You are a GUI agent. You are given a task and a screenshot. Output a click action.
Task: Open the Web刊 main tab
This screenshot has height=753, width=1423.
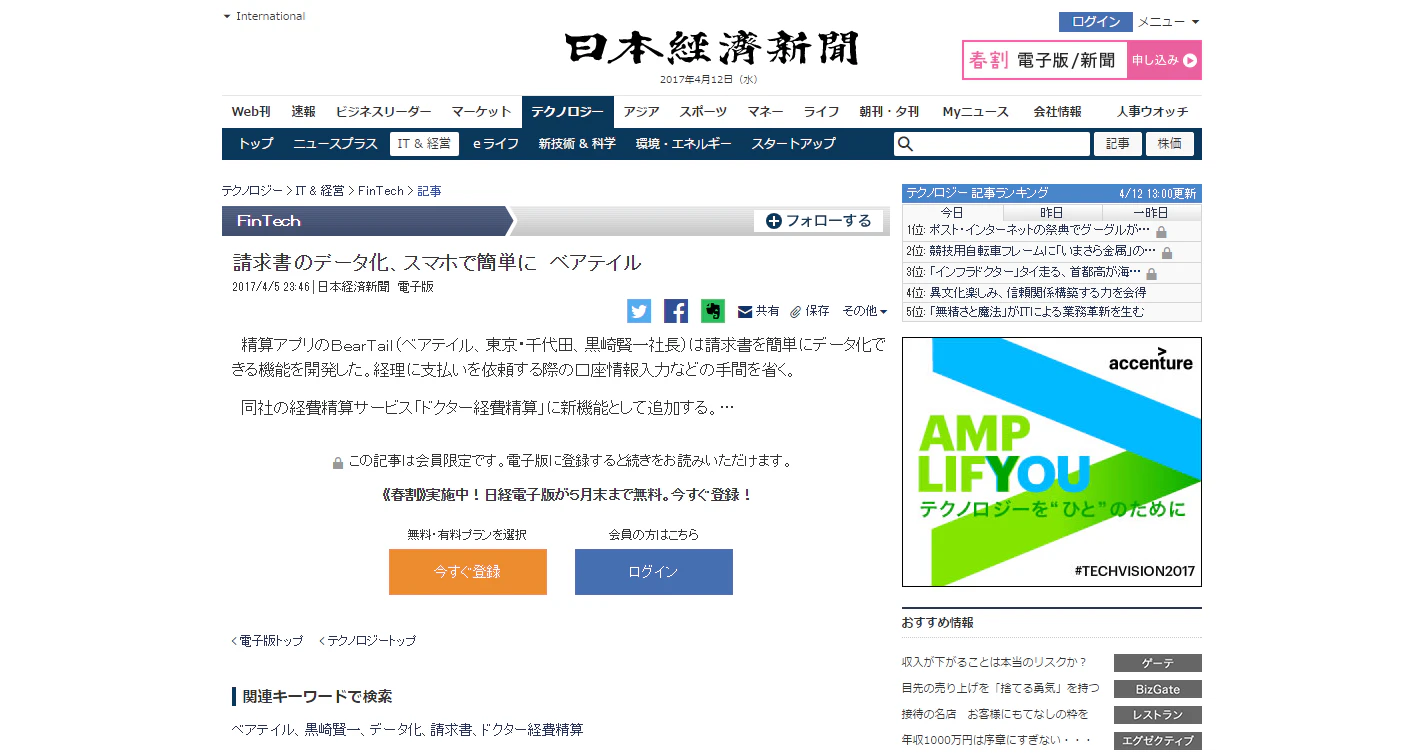[x=251, y=112]
